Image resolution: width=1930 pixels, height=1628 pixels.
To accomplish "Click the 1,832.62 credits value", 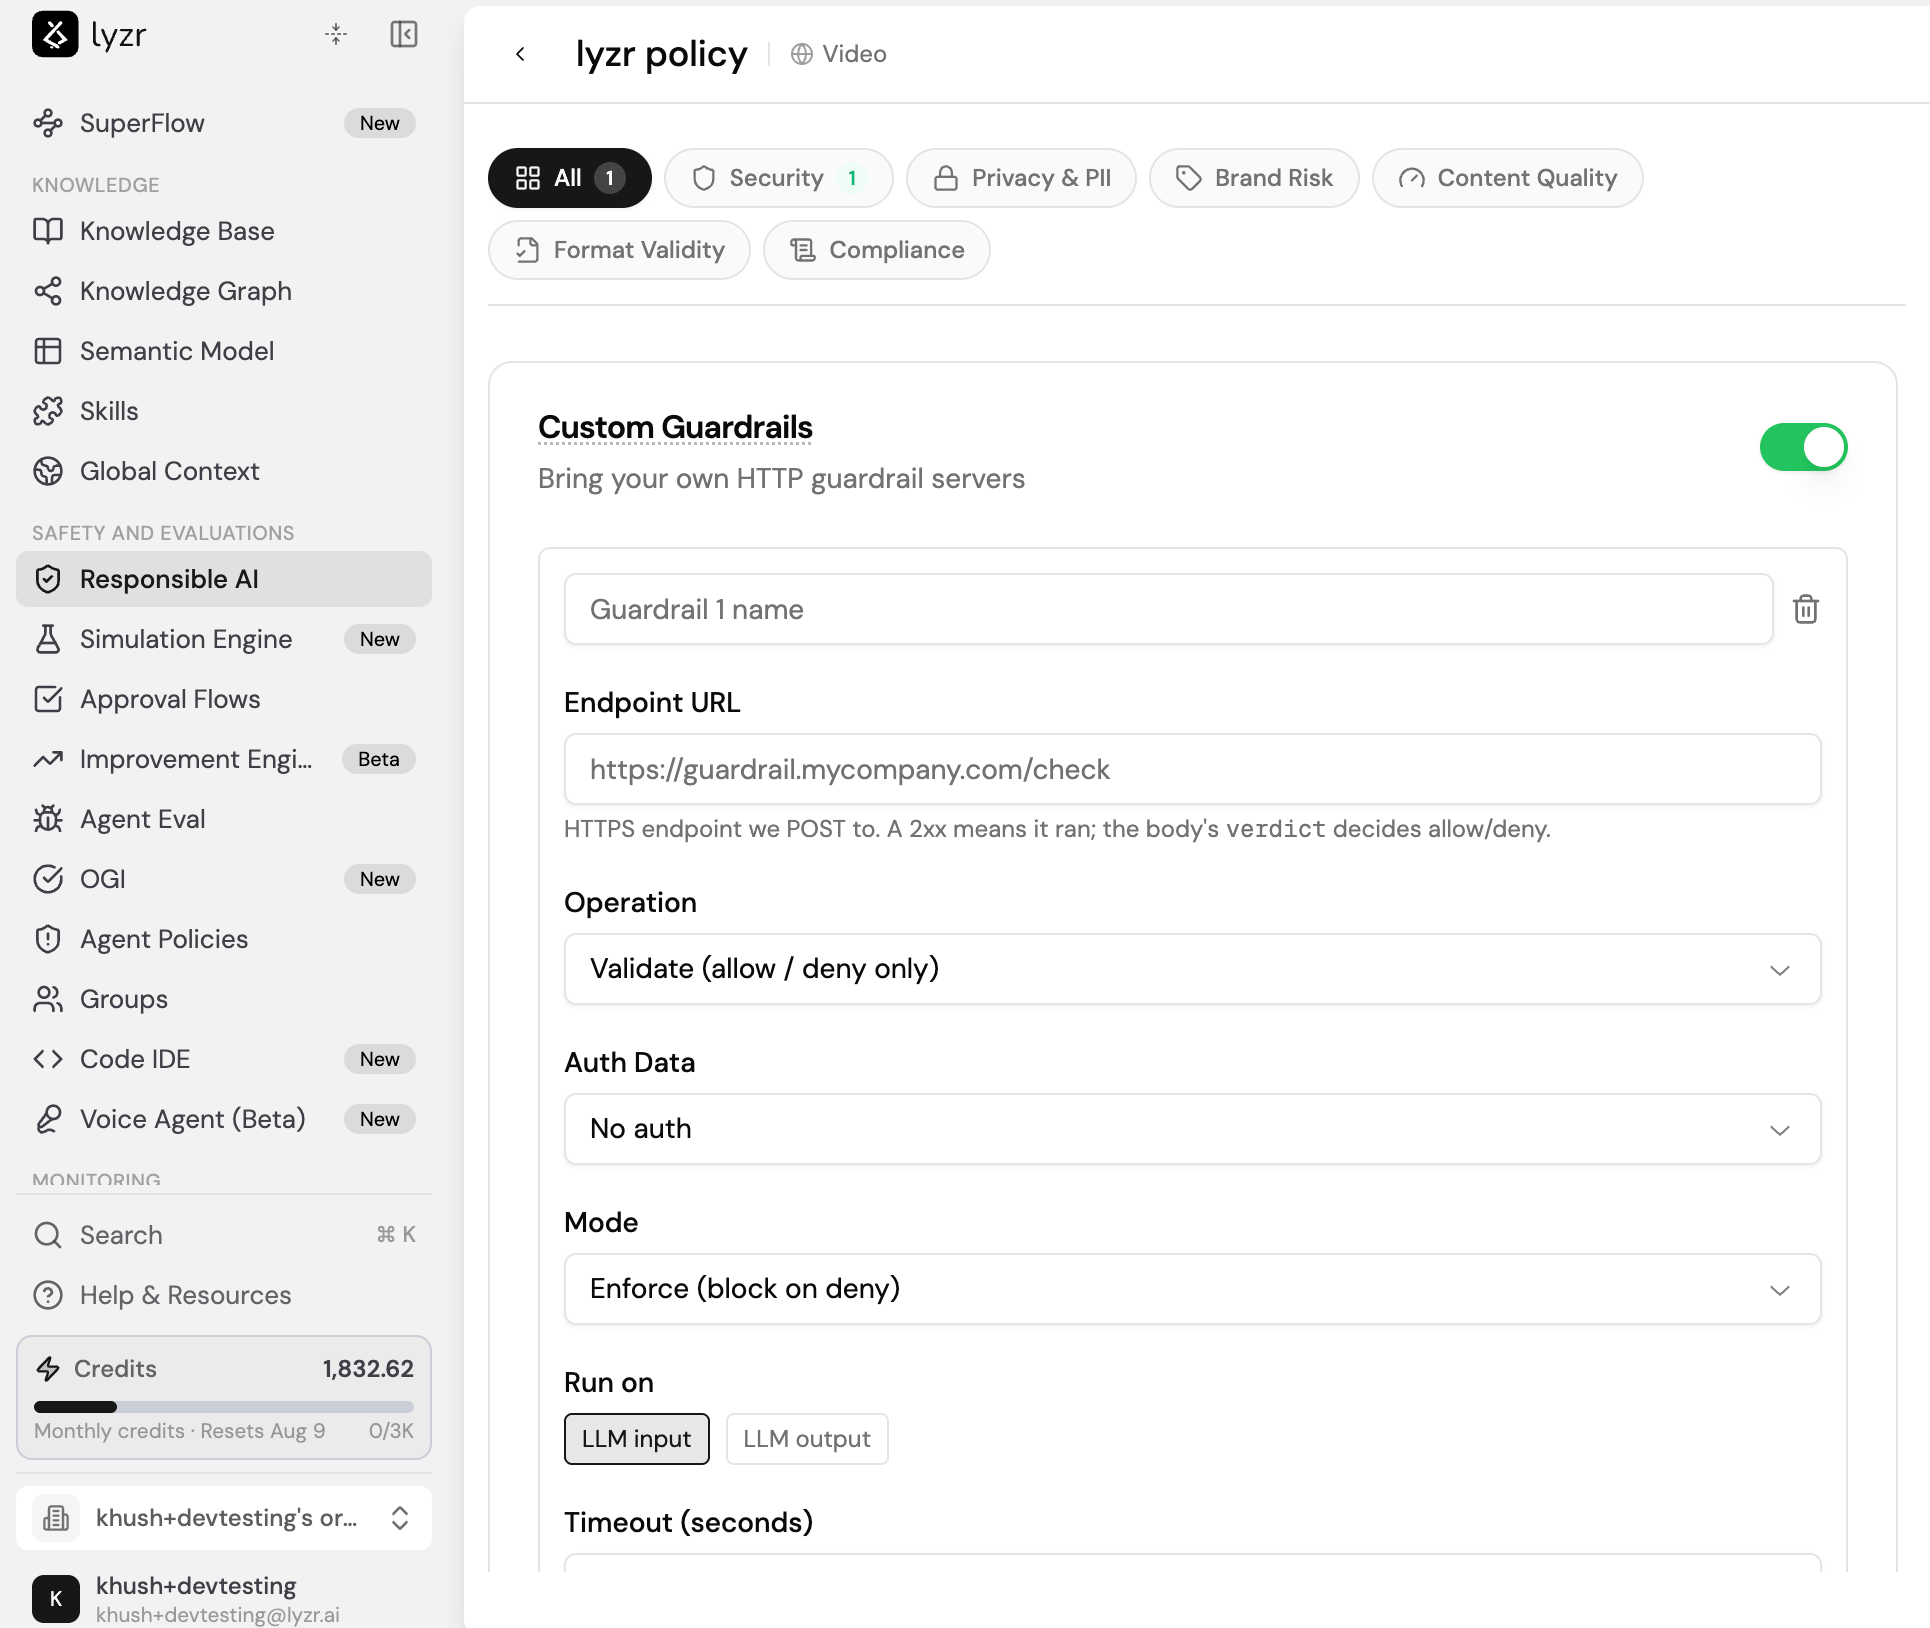I will [x=368, y=1369].
